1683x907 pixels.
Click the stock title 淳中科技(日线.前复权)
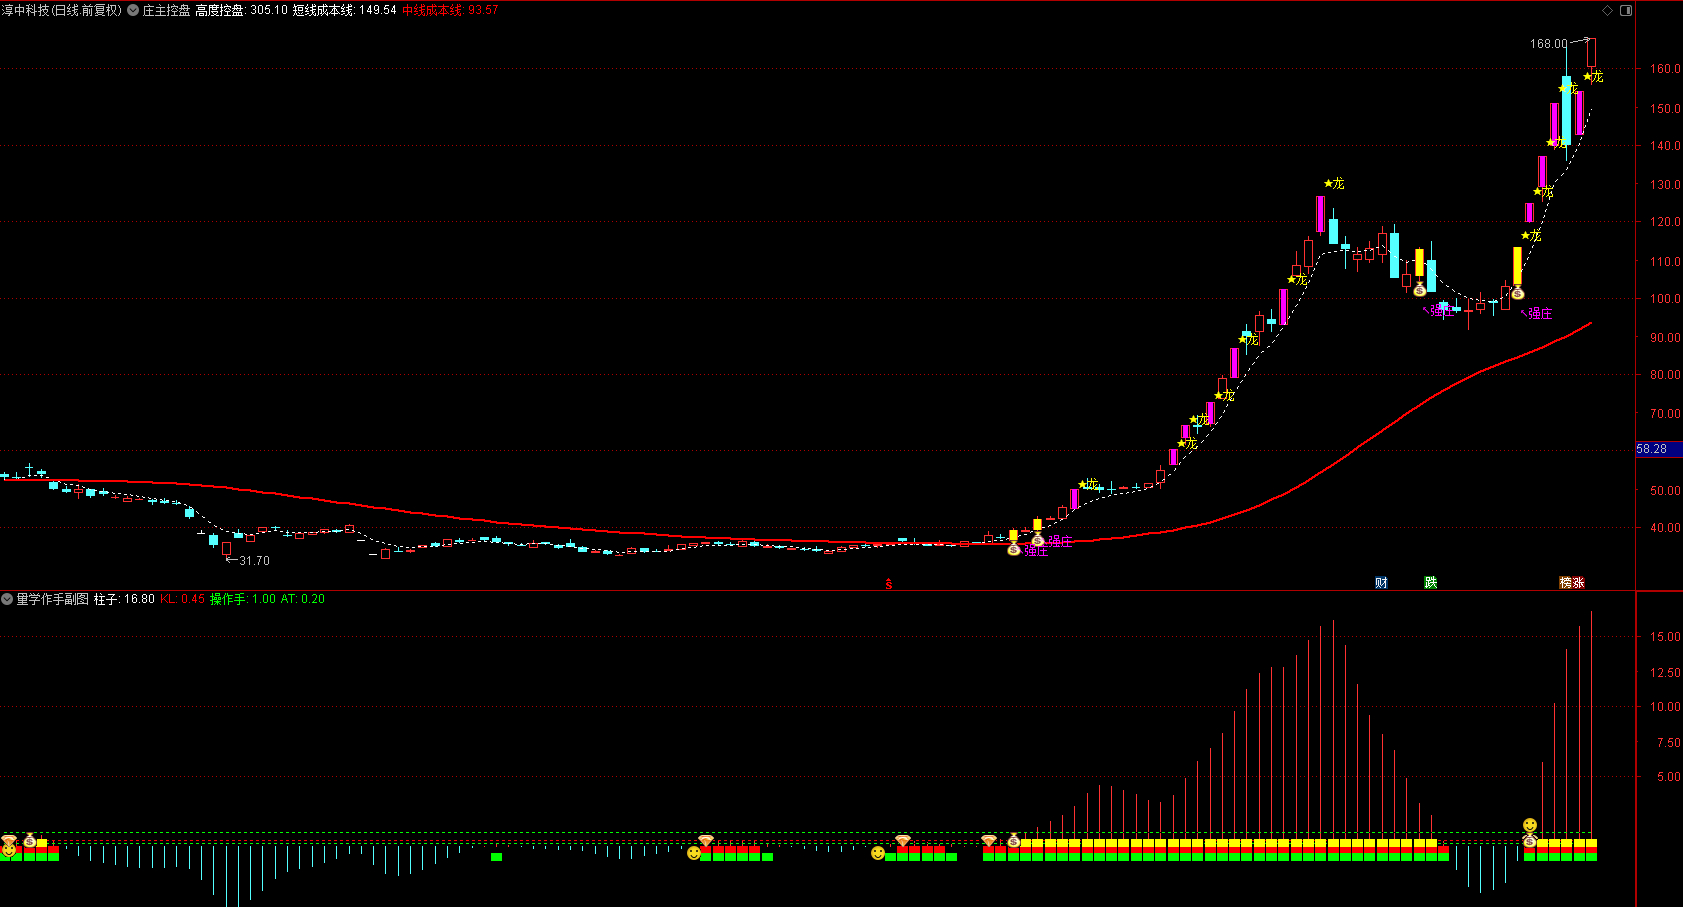[61, 10]
